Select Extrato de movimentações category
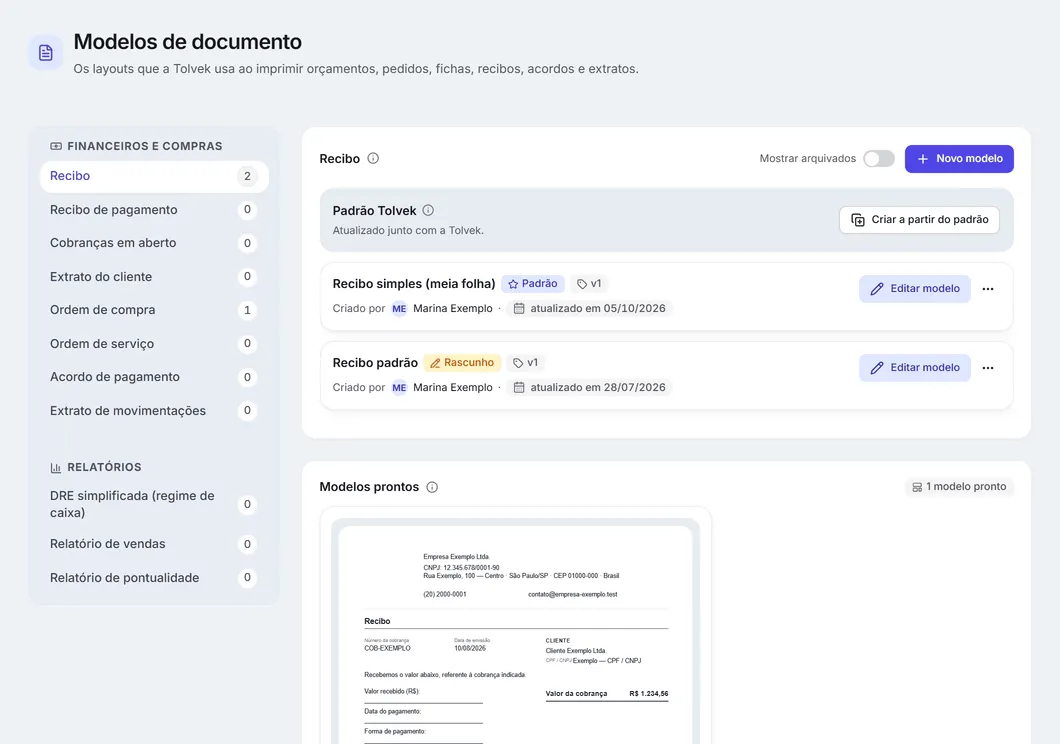Viewport: 1060px width, 744px height. coord(154,411)
